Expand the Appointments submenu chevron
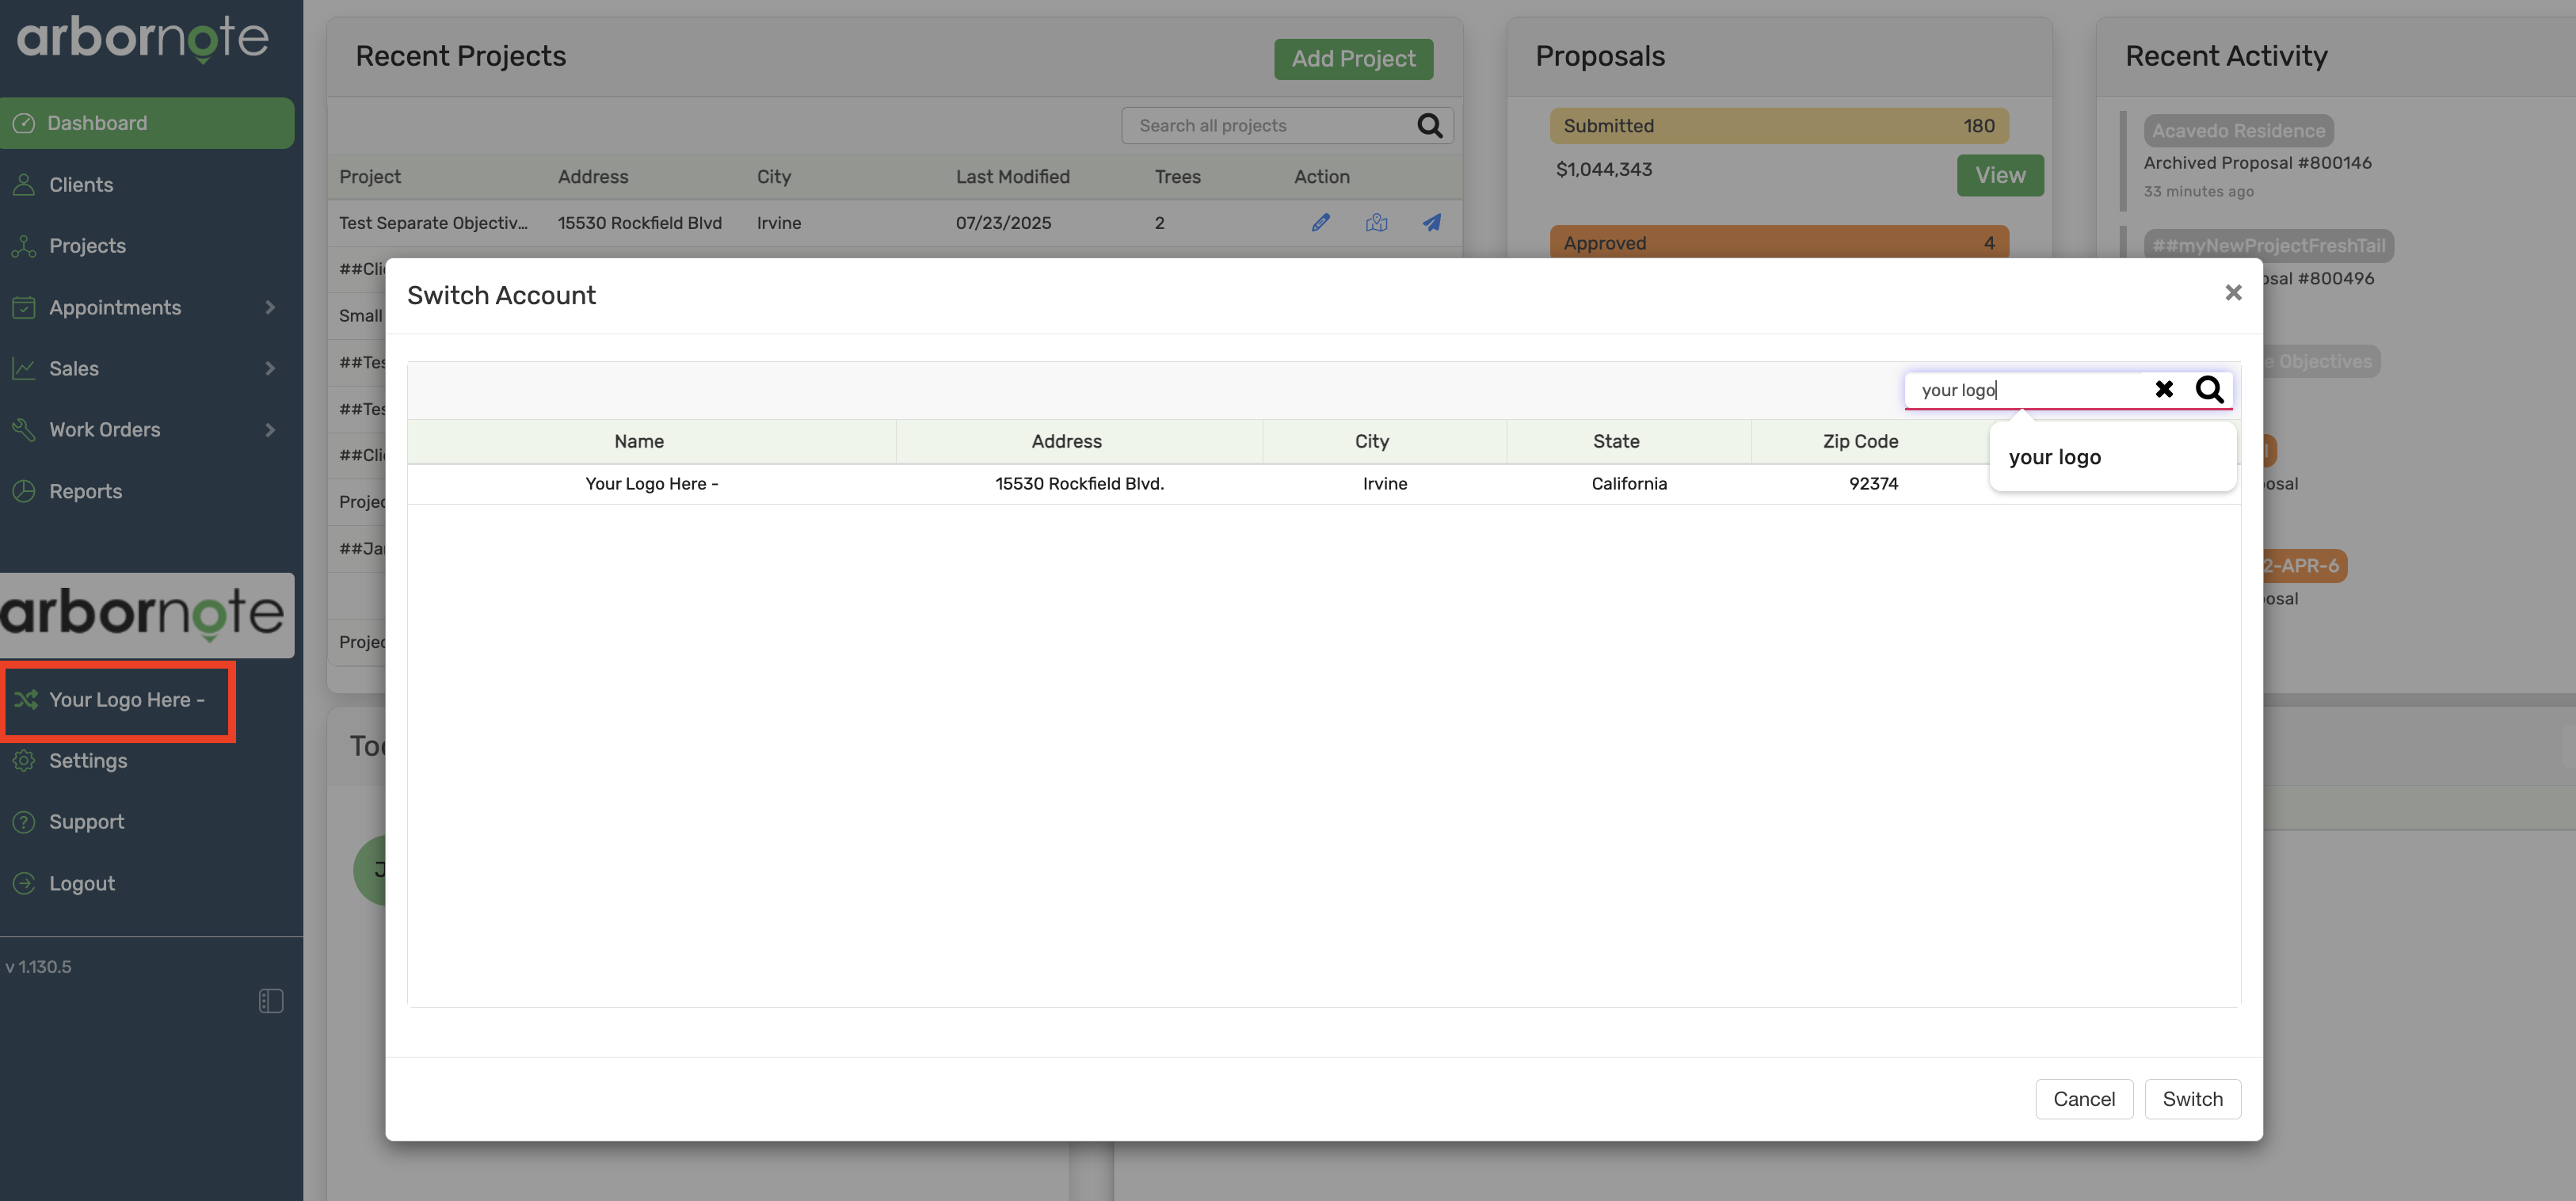The width and height of the screenshot is (2576, 1201). (x=270, y=308)
